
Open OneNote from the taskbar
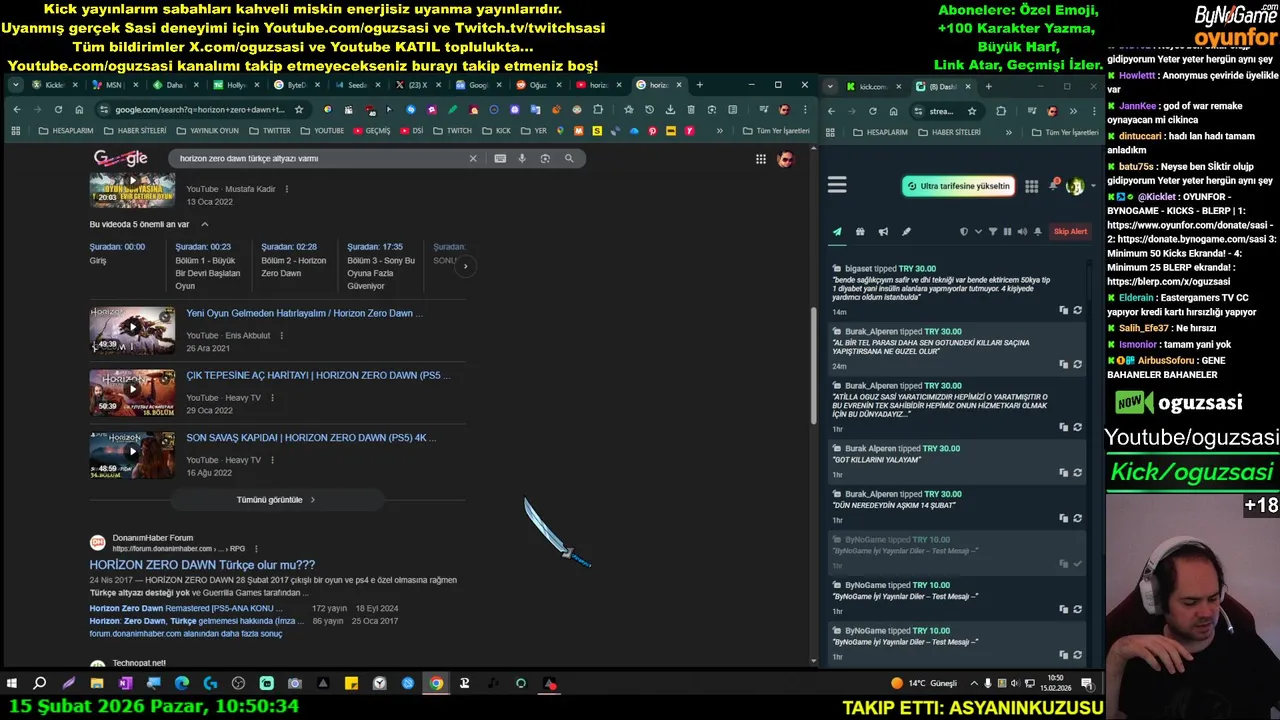click(x=125, y=684)
